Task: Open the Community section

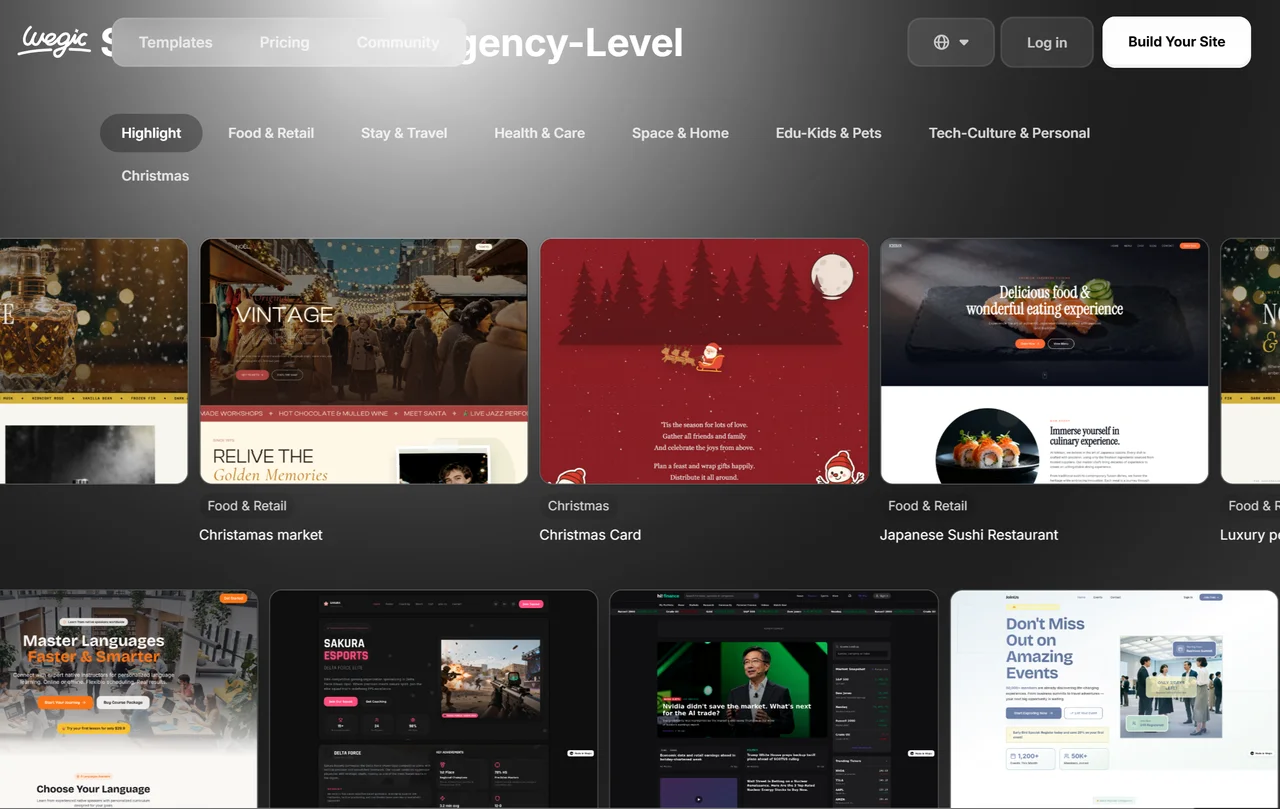Action: [398, 42]
